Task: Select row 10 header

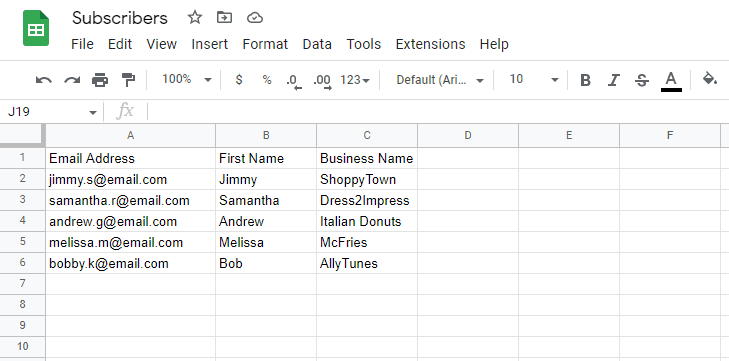Action: click(x=23, y=347)
